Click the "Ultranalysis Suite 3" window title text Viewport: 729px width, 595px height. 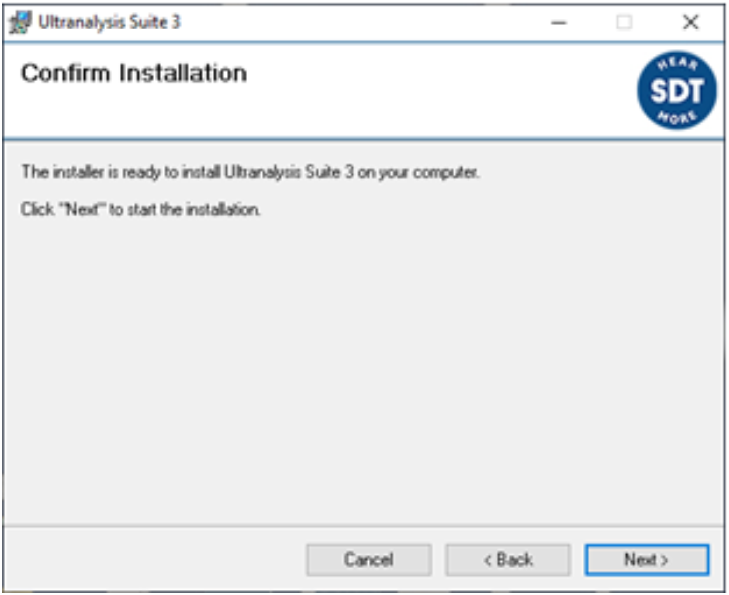(109, 22)
